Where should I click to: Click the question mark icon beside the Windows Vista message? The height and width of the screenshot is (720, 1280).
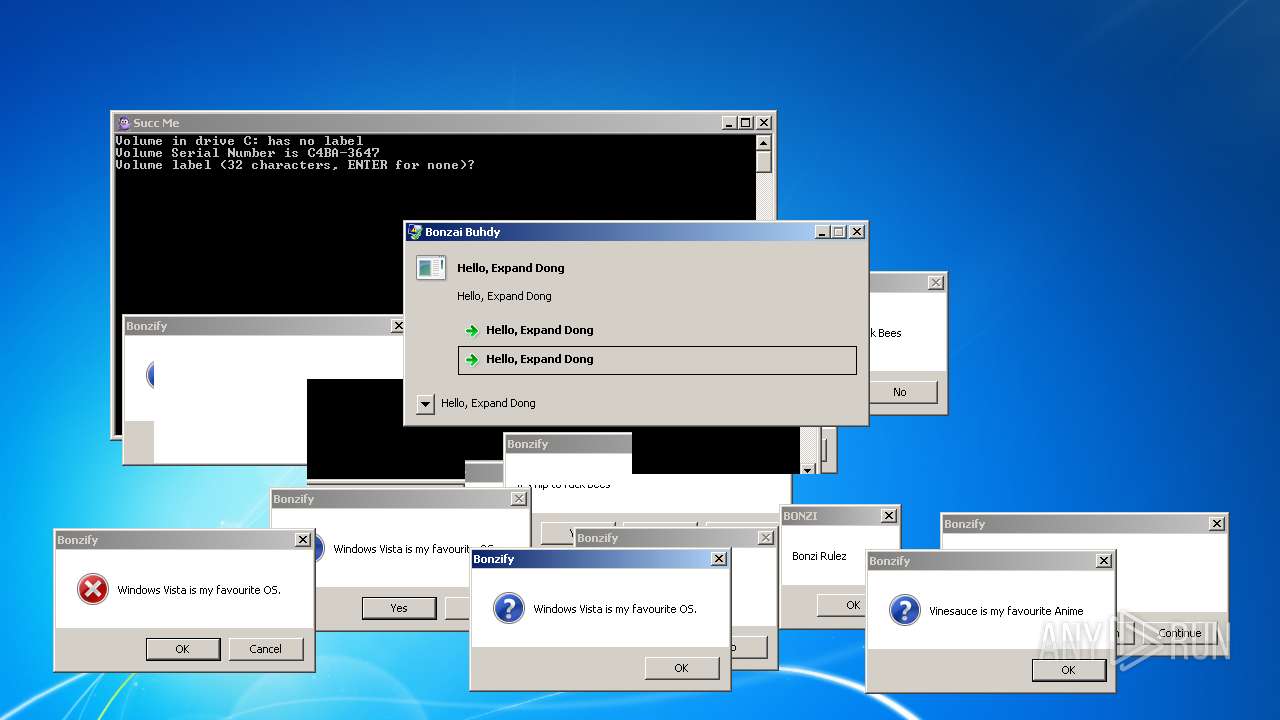pyautogui.click(x=508, y=609)
